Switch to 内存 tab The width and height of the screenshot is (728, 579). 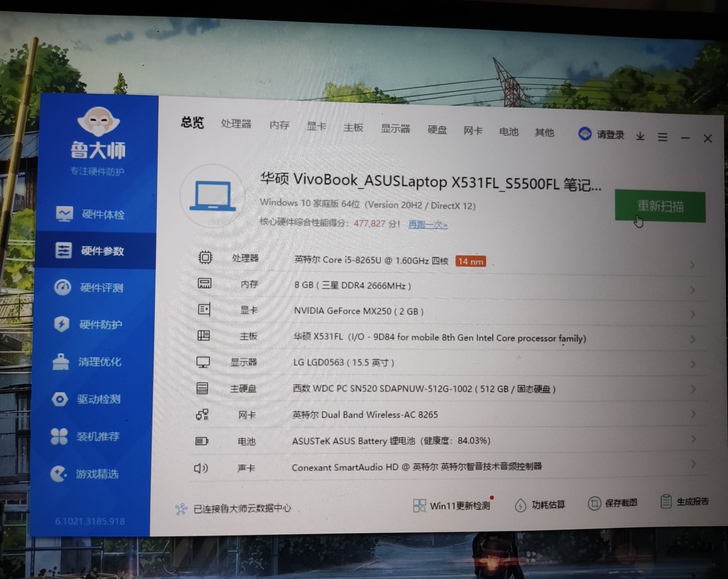pos(280,125)
